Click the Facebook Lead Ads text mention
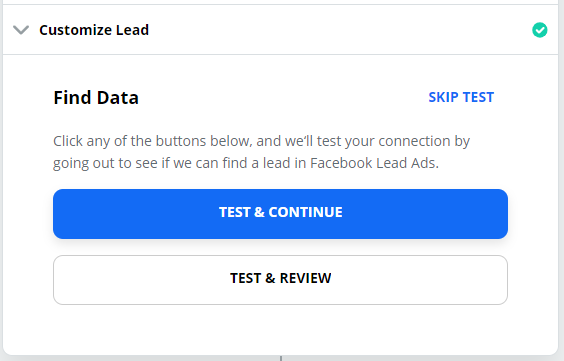The height and width of the screenshot is (361, 564). 374,163
